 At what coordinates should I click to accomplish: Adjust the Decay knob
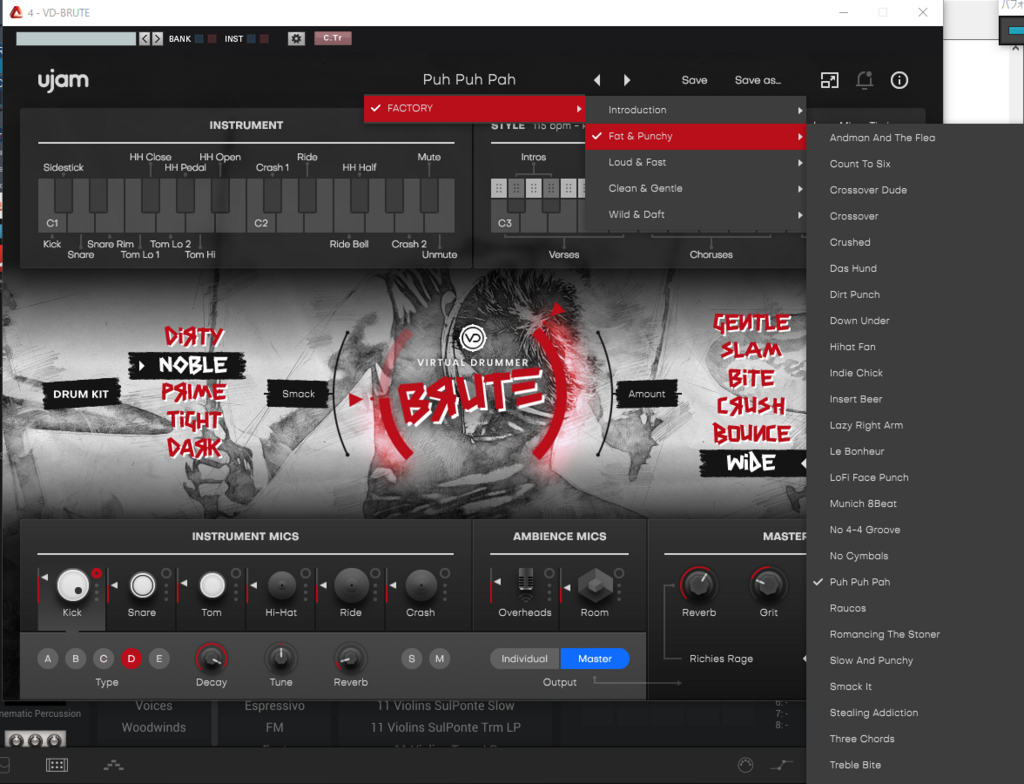[x=211, y=659]
